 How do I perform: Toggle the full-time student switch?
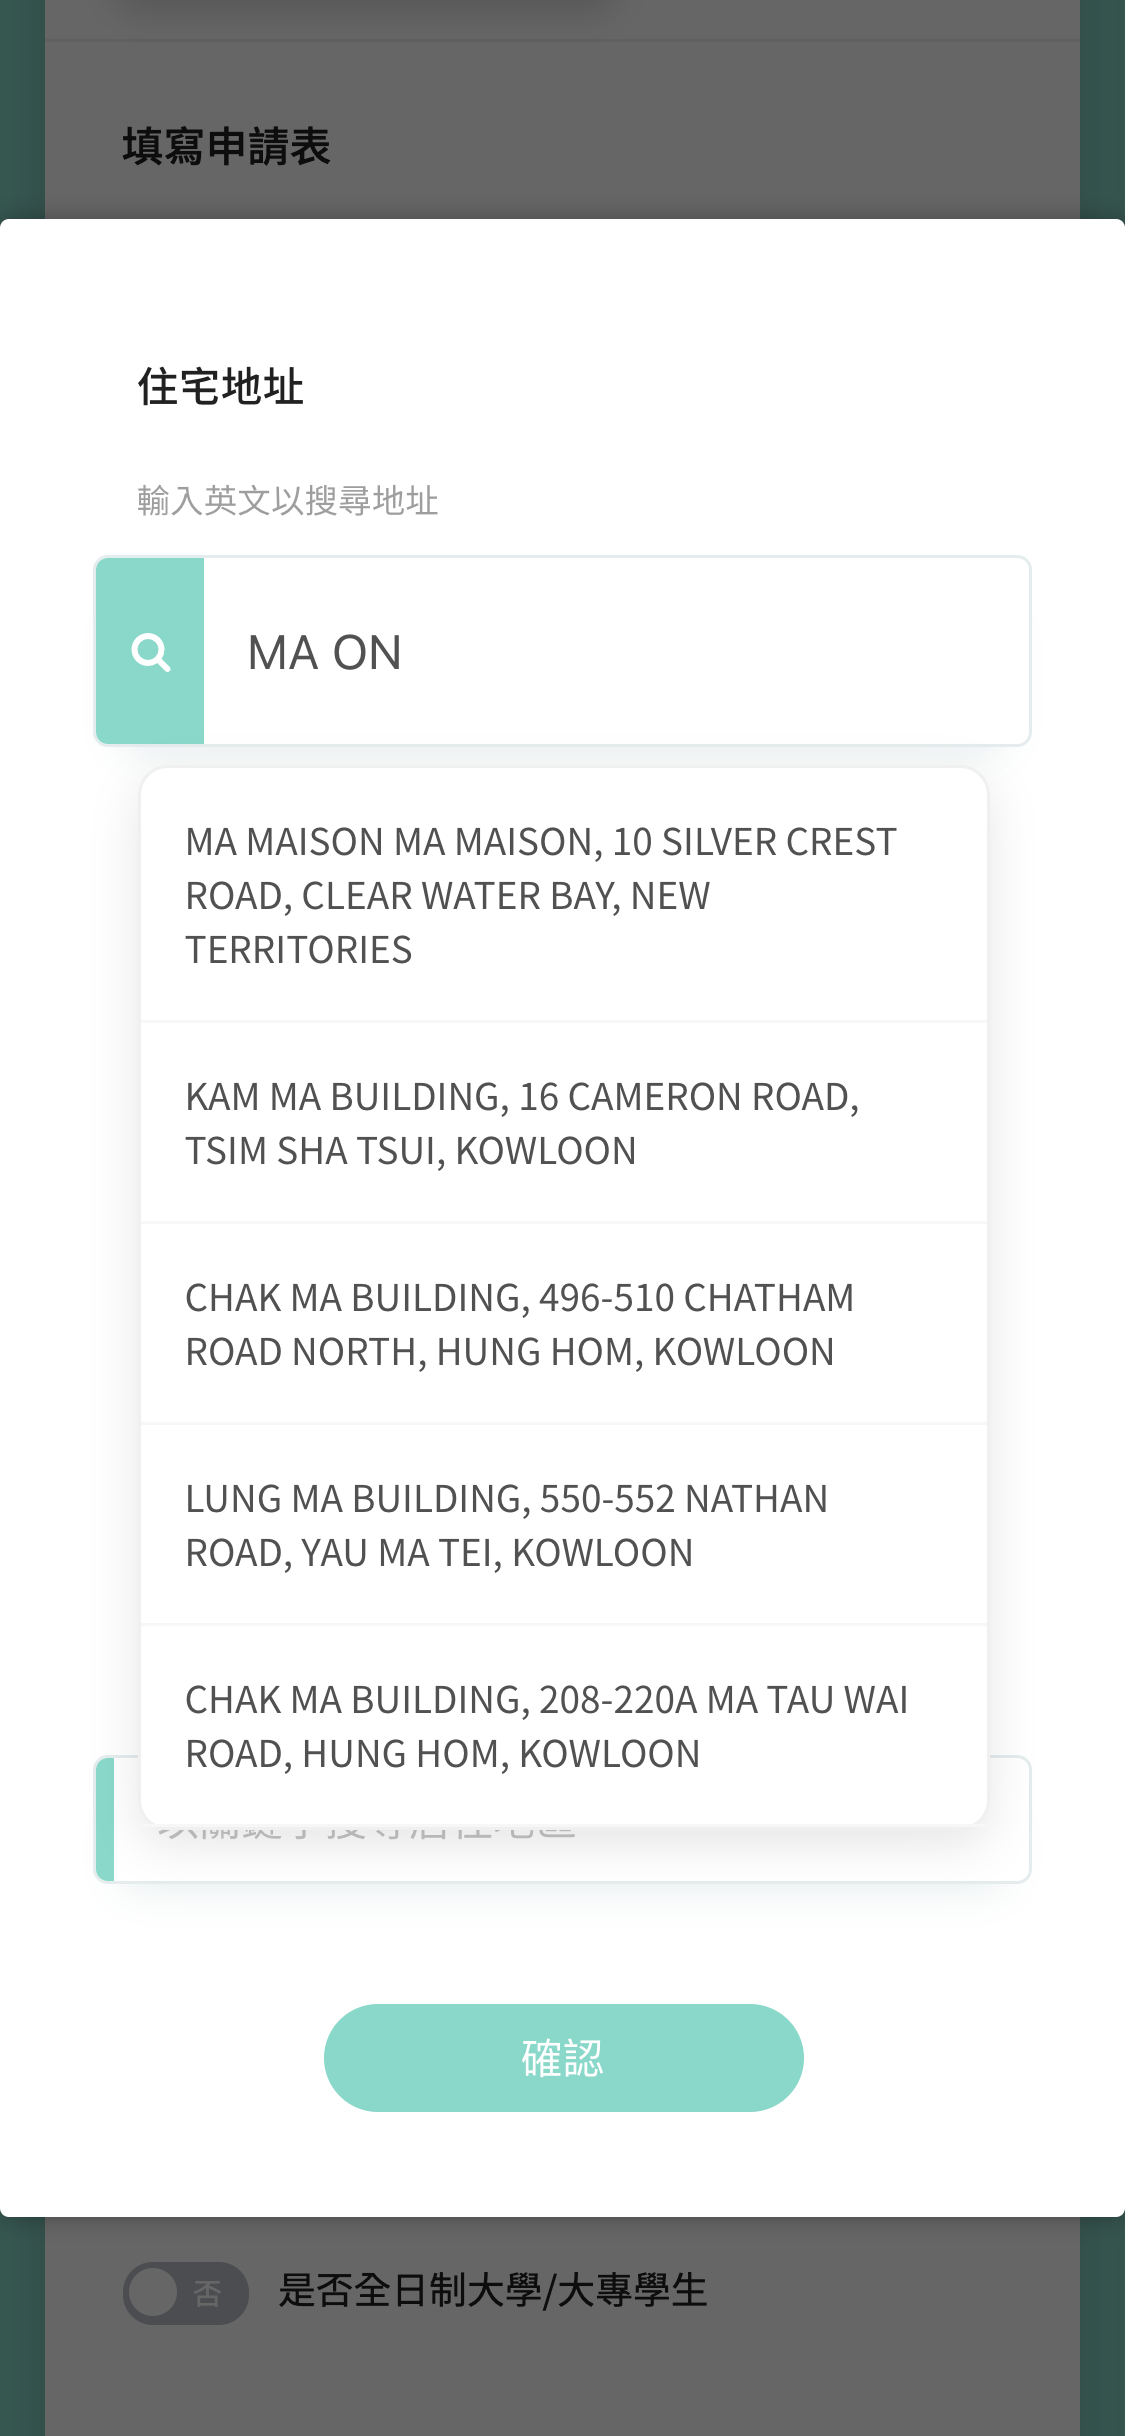[185, 2292]
